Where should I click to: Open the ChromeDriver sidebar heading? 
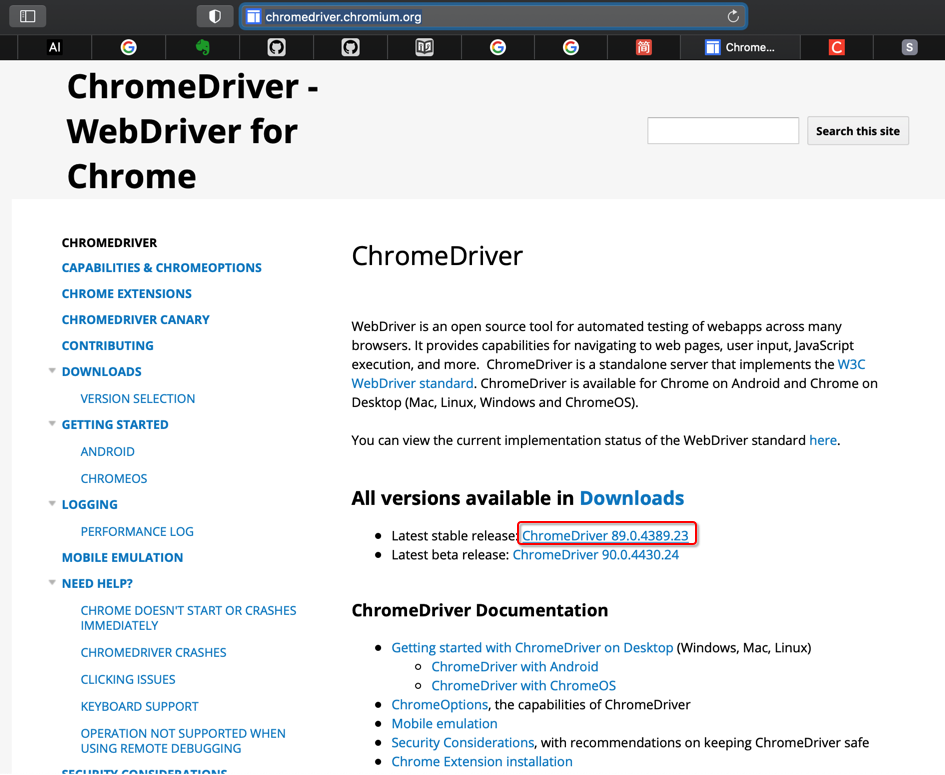click(109, 243)
